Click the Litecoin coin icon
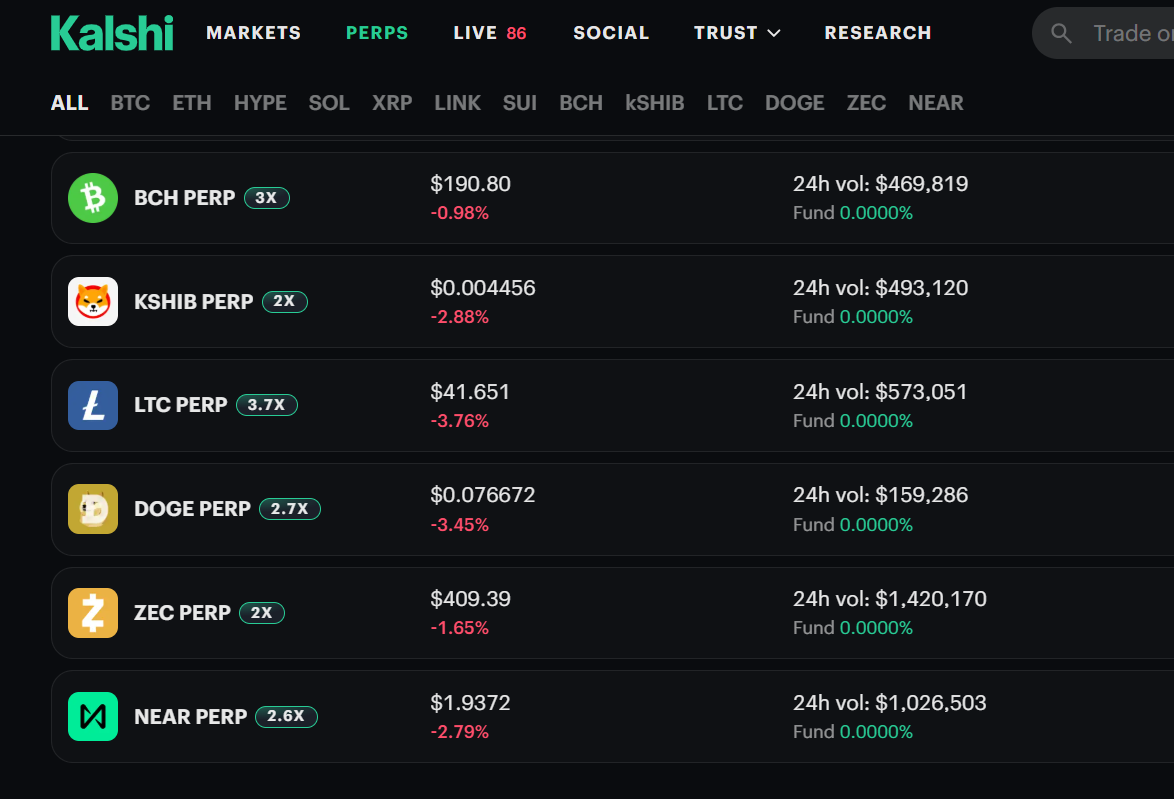The width and height of the screenshot is (1174, 799). [93, 405]
